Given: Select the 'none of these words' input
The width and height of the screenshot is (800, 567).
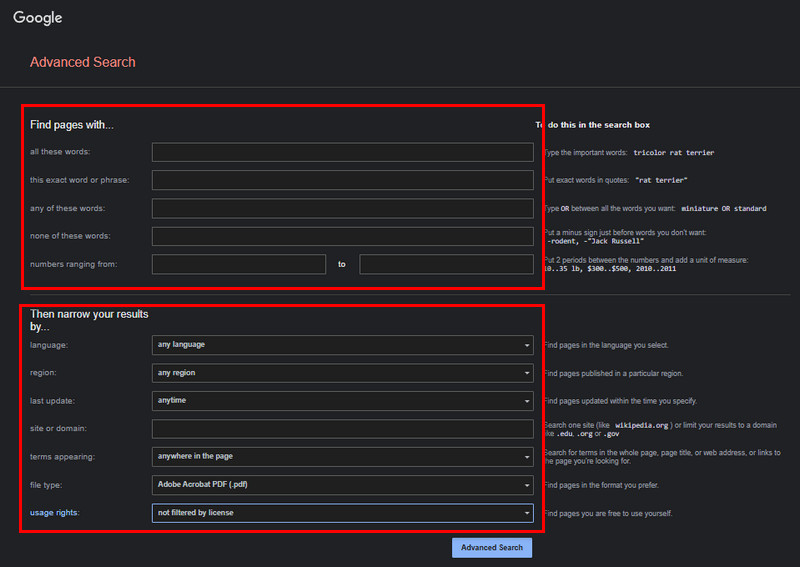Looking at the screenshot, I should (x=342, y=236).
